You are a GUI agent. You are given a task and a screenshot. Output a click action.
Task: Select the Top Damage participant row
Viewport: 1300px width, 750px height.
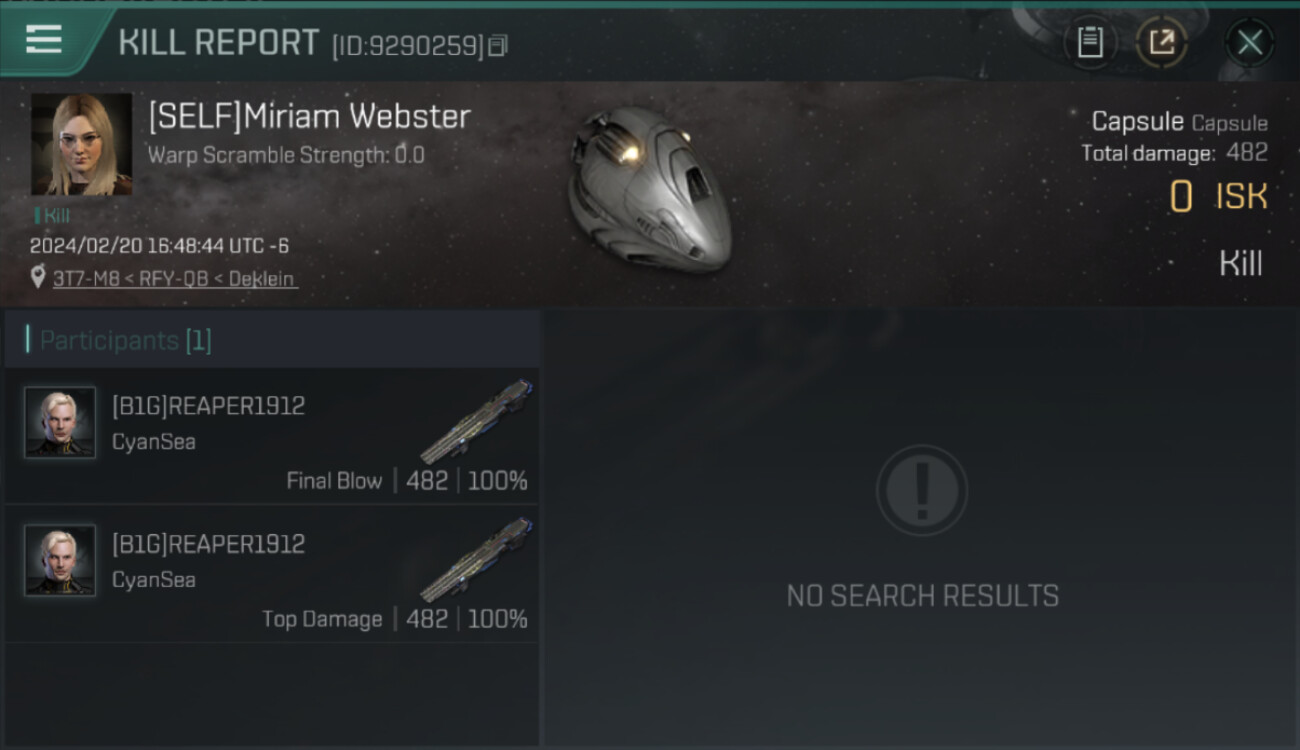[x=272, y=574]
